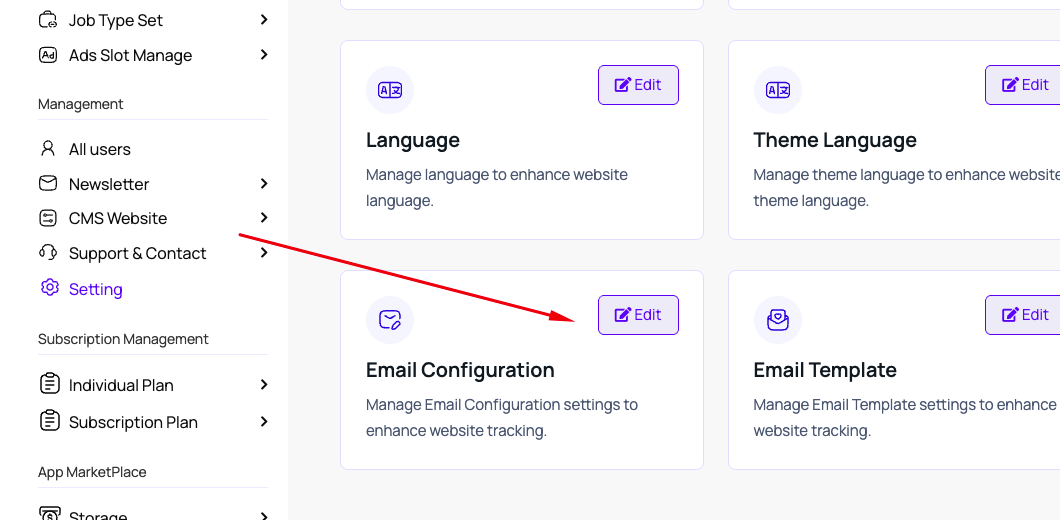Expand the Newsletter chevron

[x=264, y=183]
